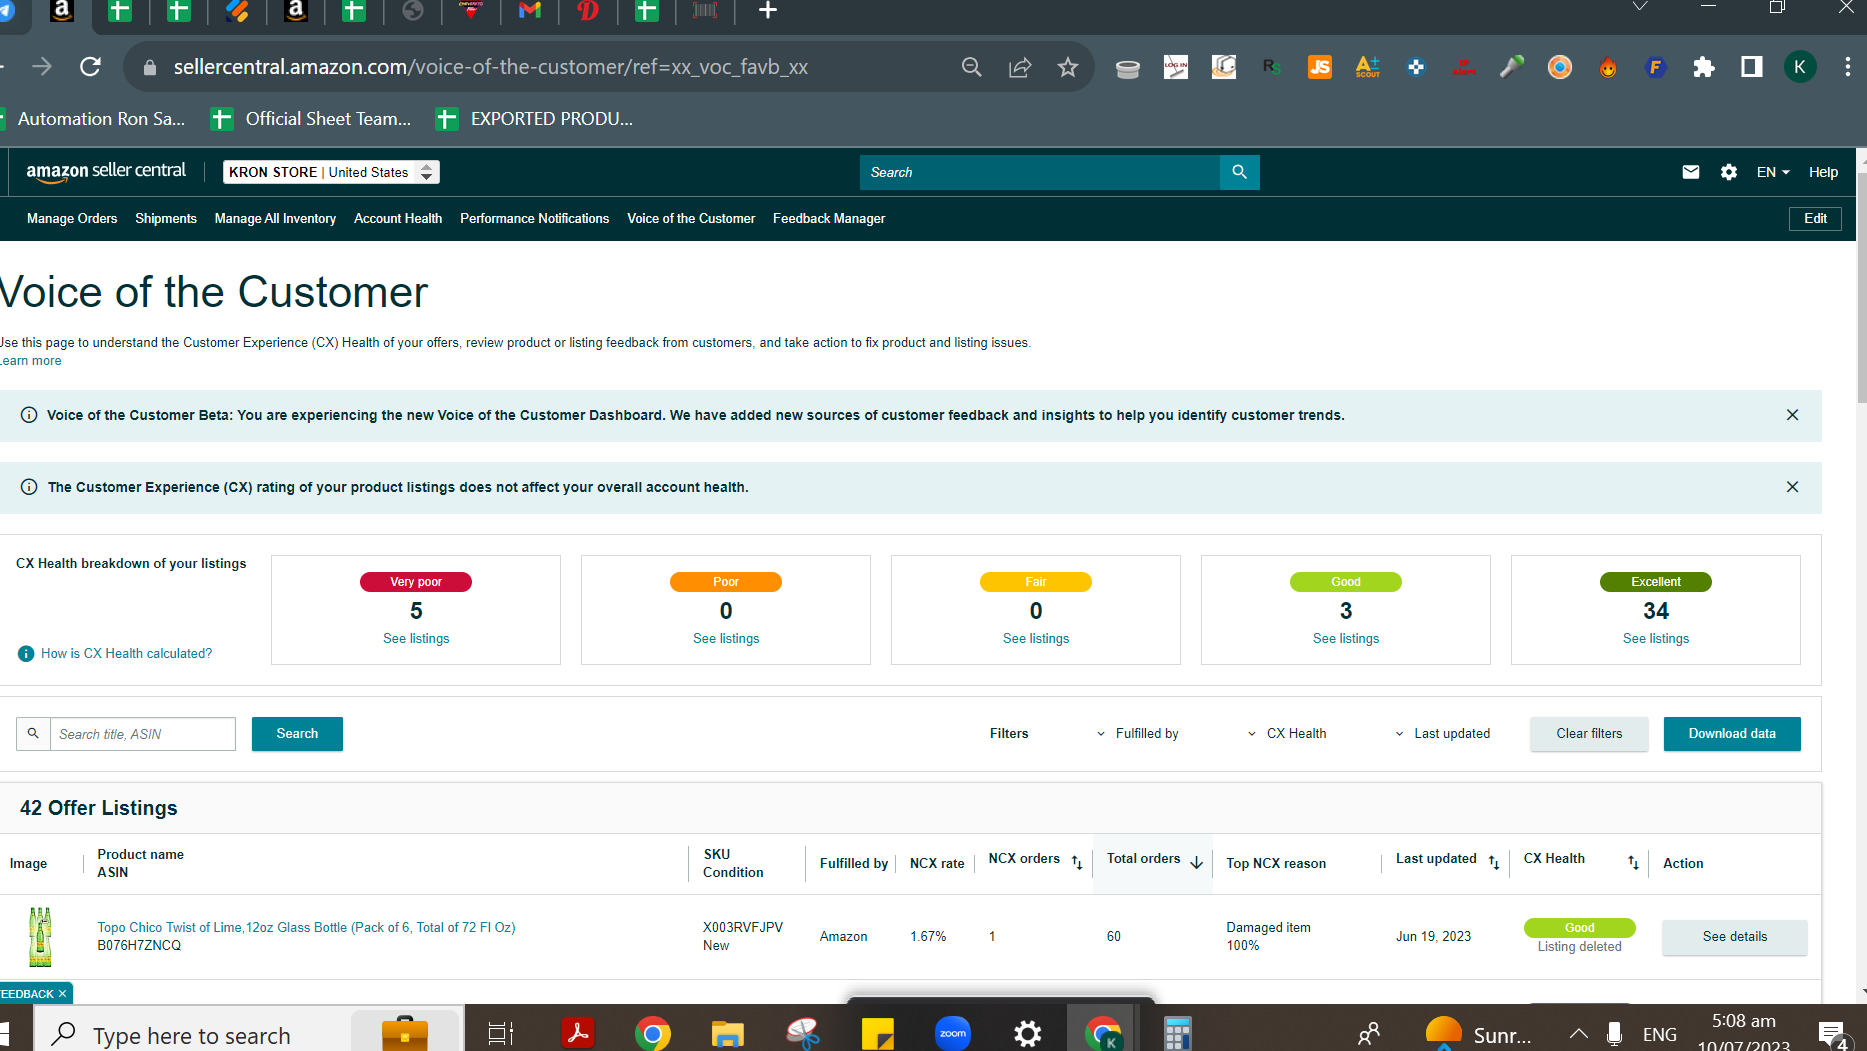Toggle the browser side panel
1867x1051 pixels.
point(1752,67)
